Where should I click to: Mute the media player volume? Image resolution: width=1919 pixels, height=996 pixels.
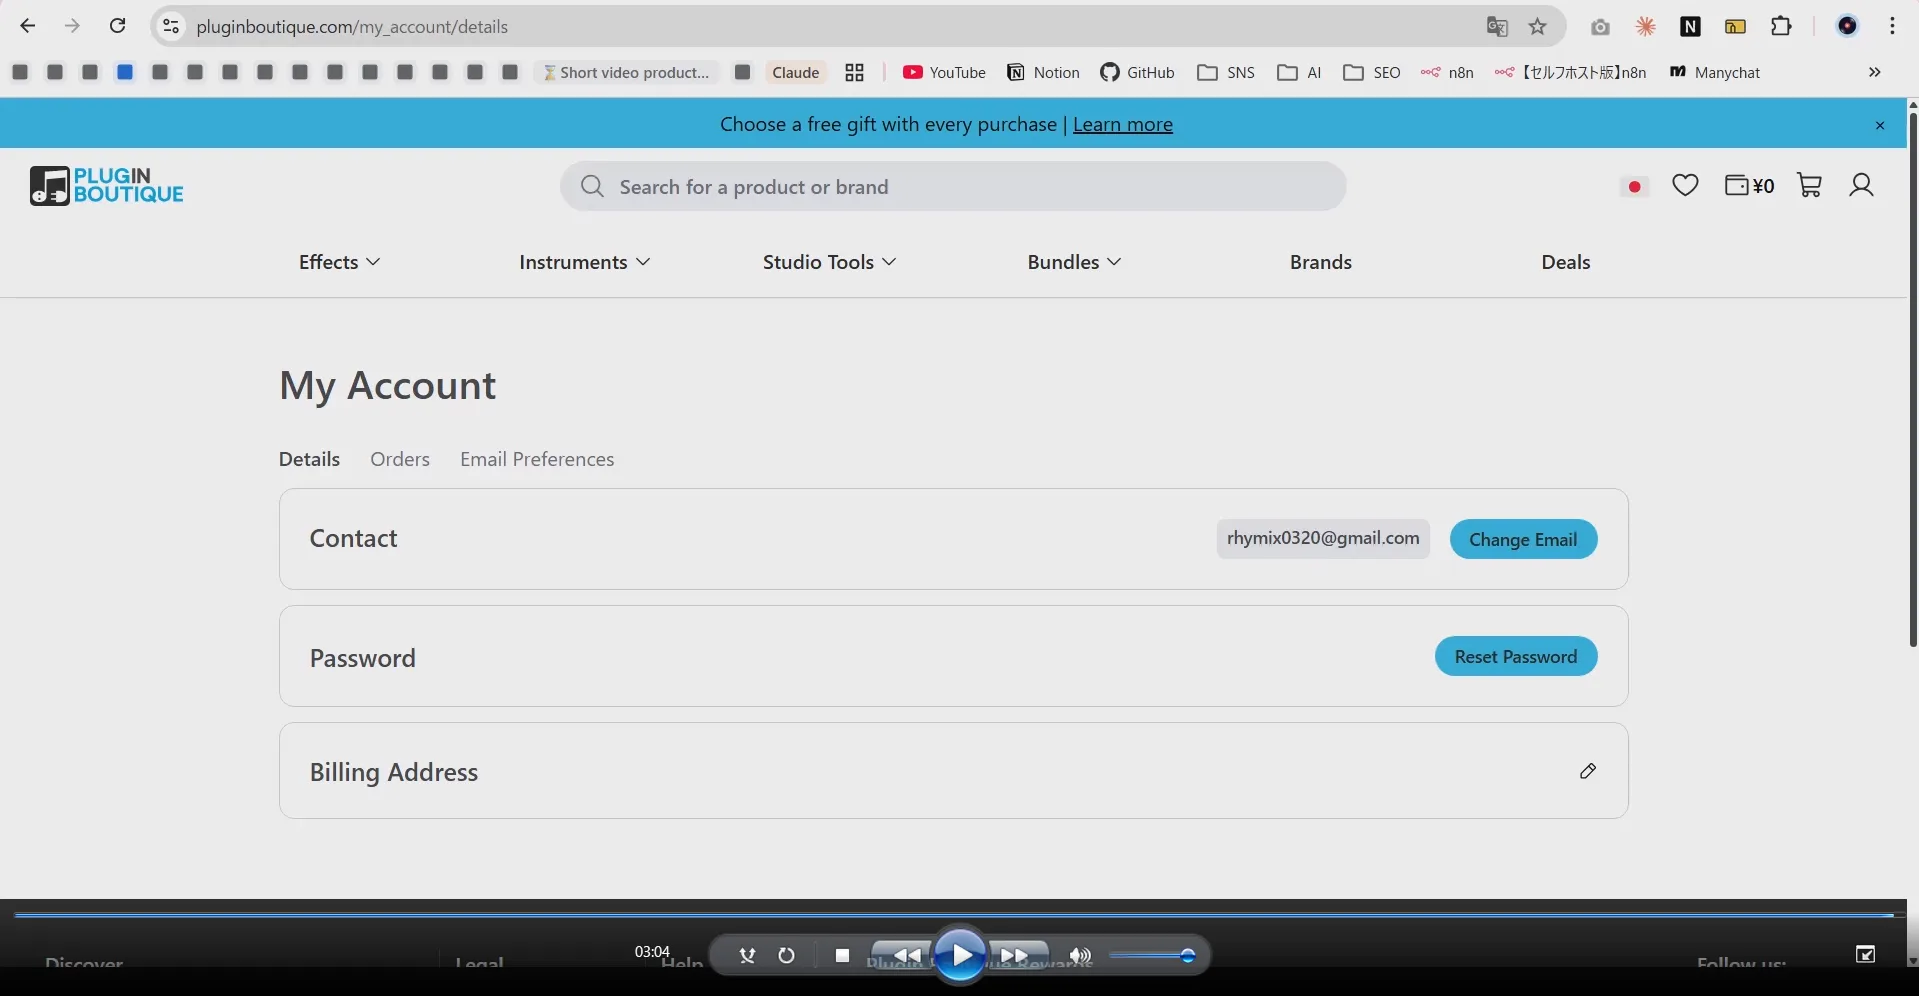coord(1080,956)
